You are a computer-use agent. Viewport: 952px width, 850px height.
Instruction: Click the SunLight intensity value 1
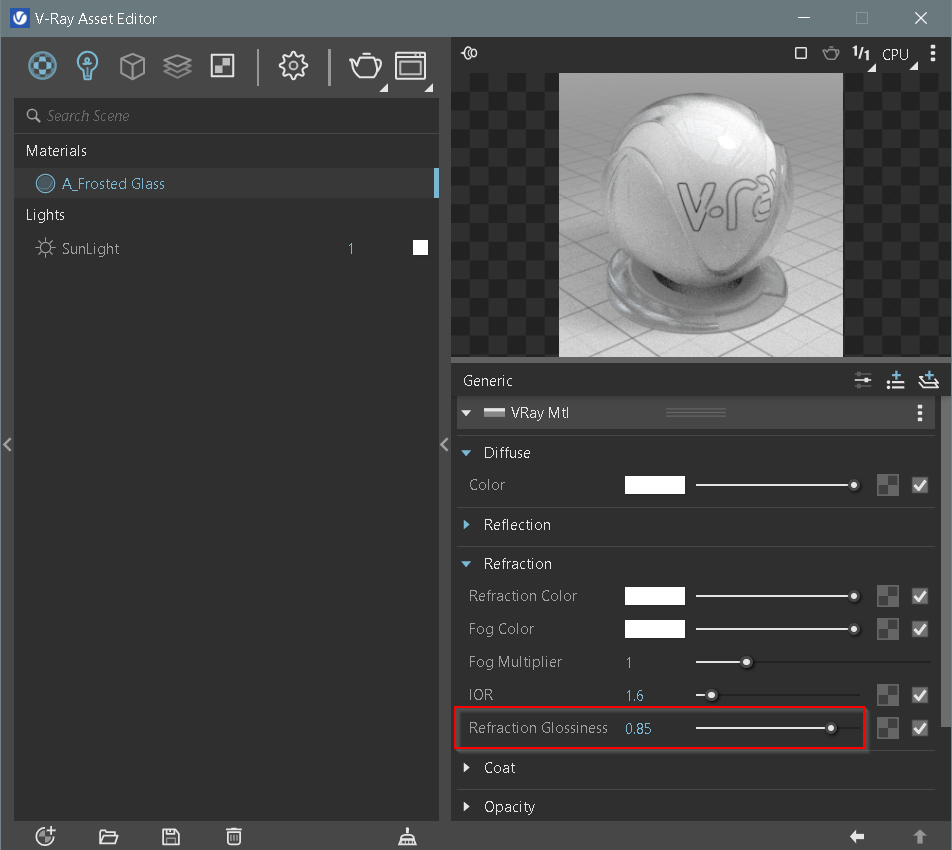[x=350, y=248]
